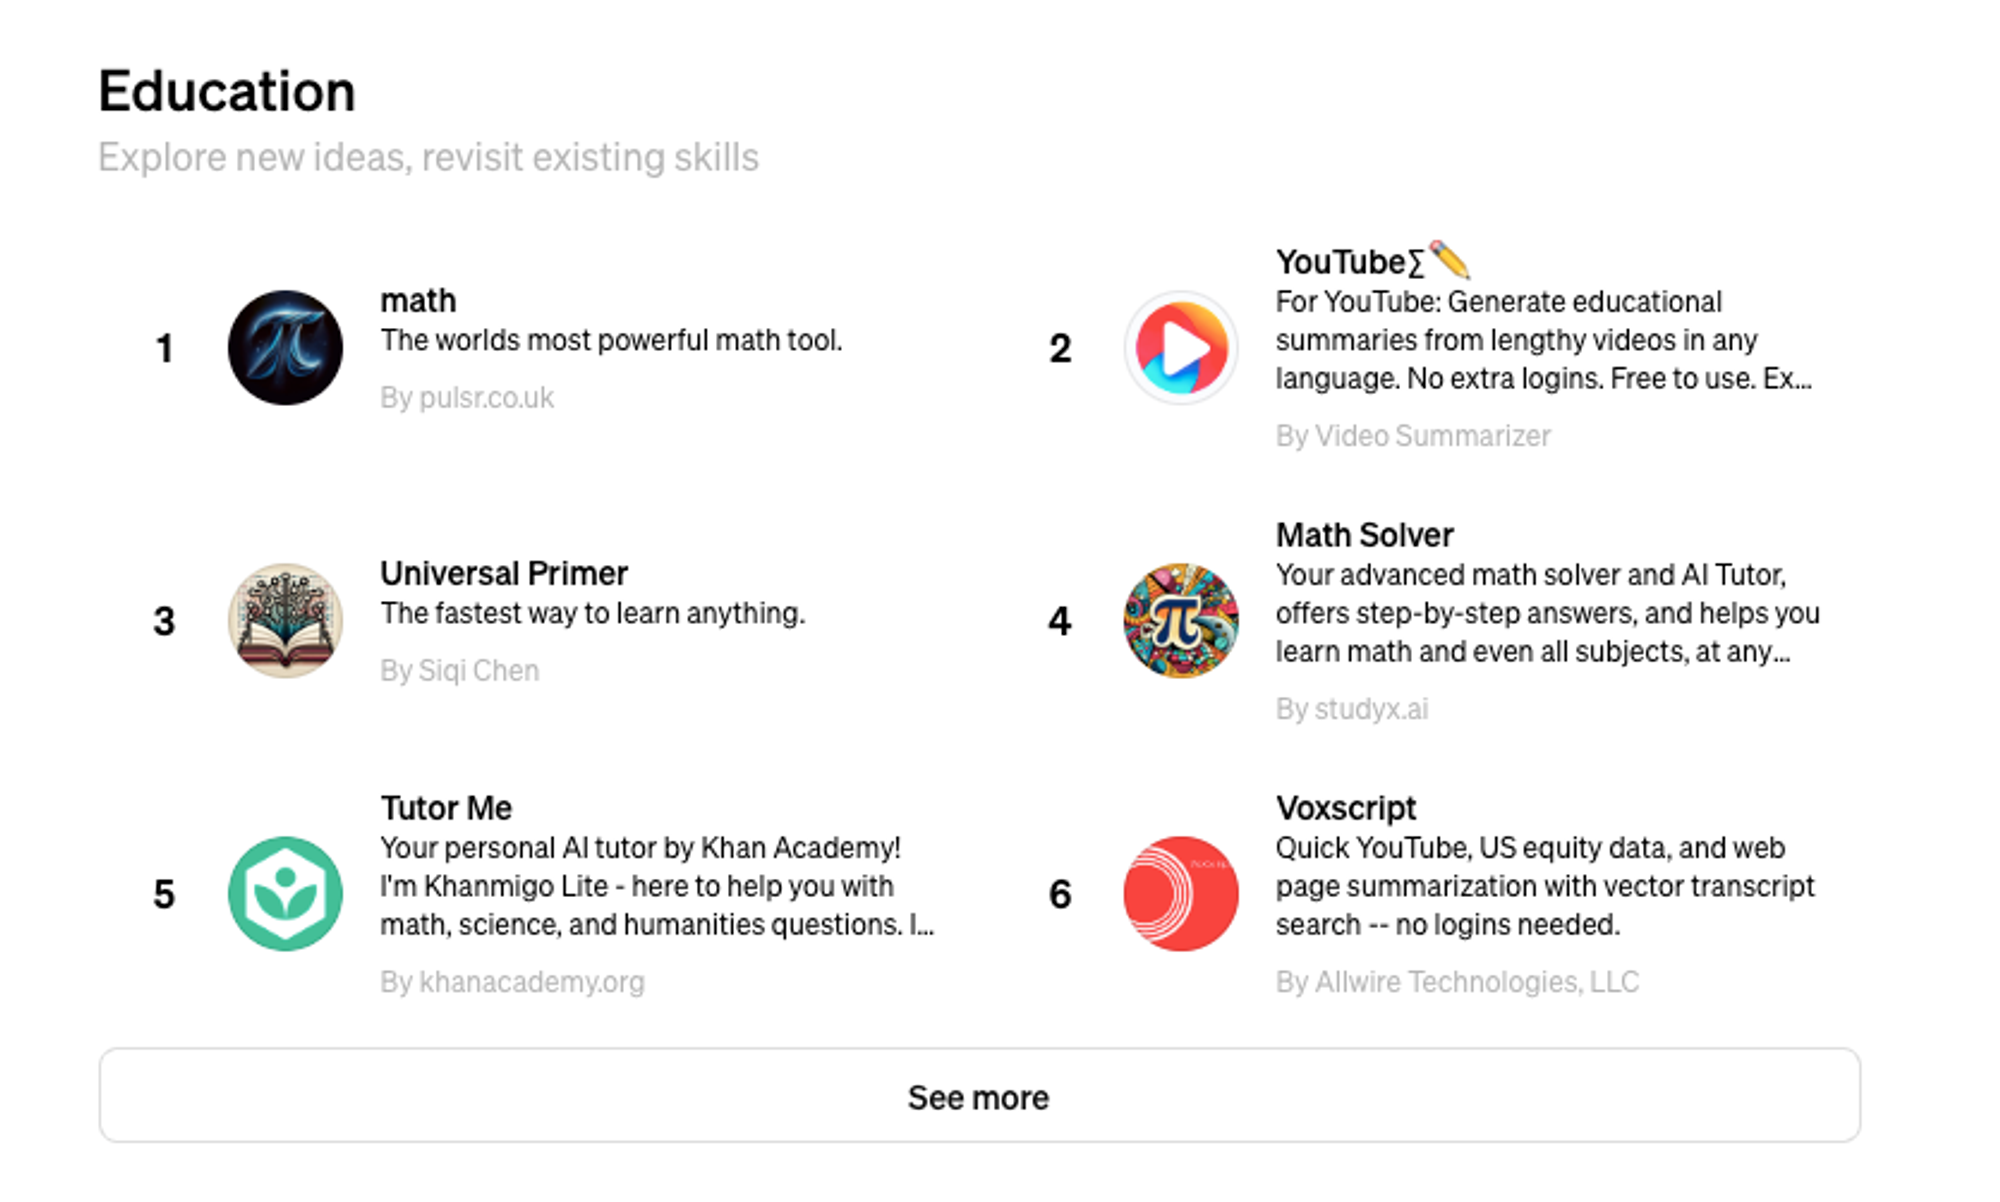Click the Tutor Me Khan Academy icon
The width and height of the screenshot is (2000, 1202).
tap(285, 893)
